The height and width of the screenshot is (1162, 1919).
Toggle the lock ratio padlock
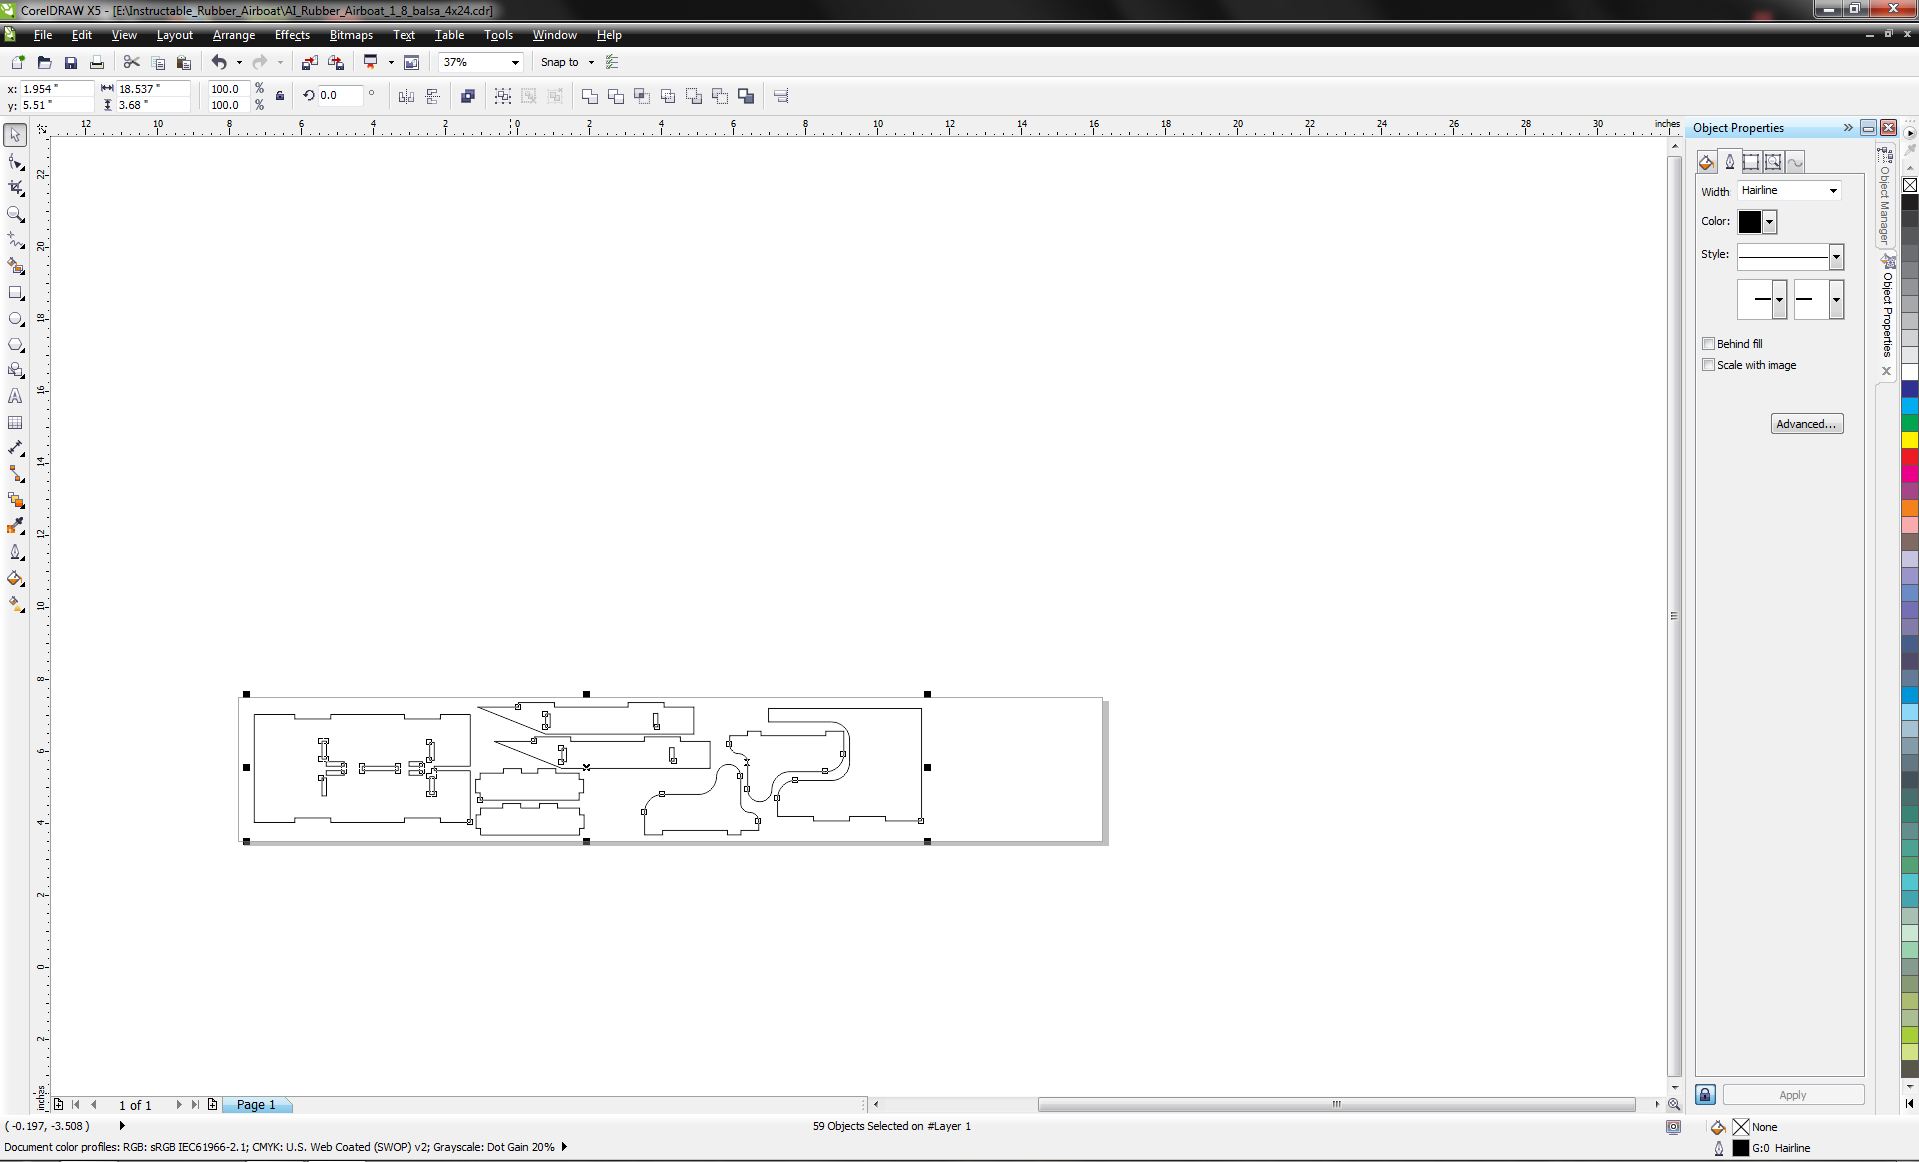click(x=280, y=96)
